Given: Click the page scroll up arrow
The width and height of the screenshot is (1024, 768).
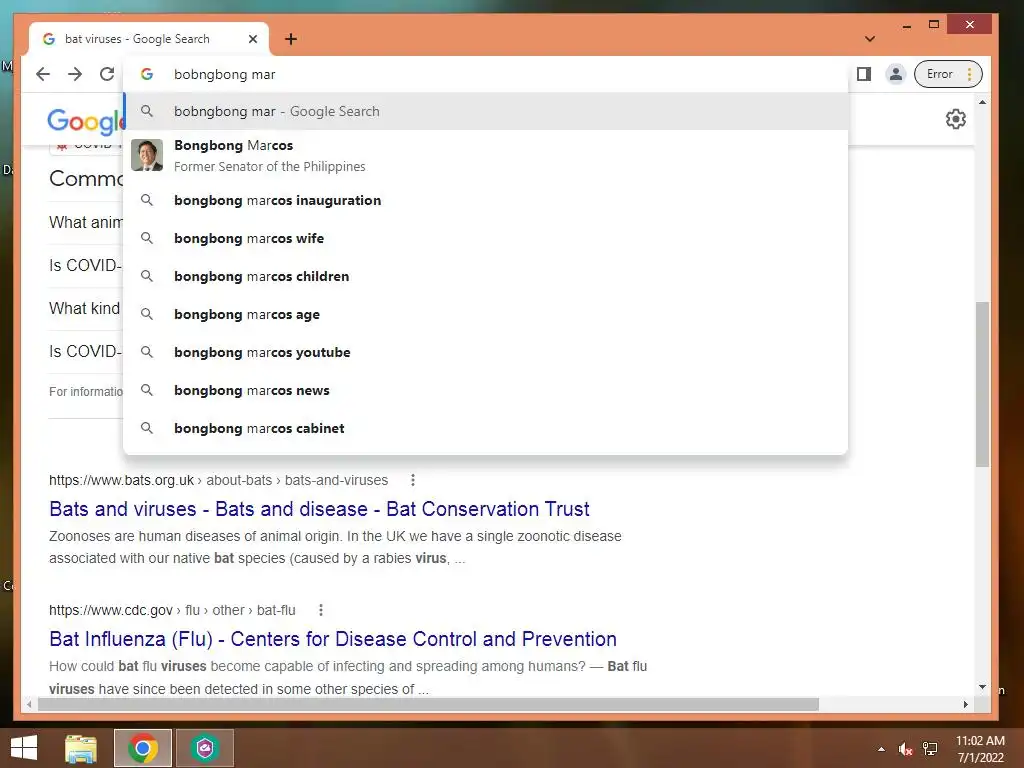Looking at the screenshot, I should click(982, 103).
